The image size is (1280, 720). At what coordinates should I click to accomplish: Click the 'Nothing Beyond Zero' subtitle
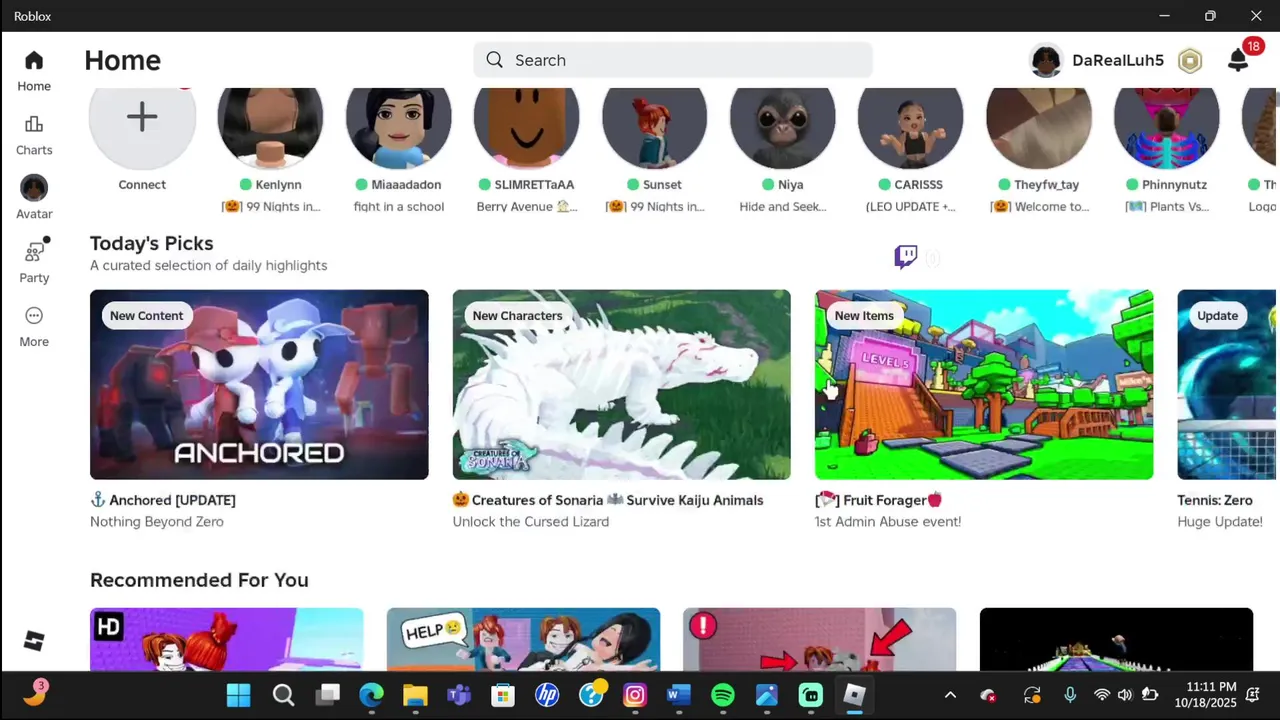click(x=157, y=522)
